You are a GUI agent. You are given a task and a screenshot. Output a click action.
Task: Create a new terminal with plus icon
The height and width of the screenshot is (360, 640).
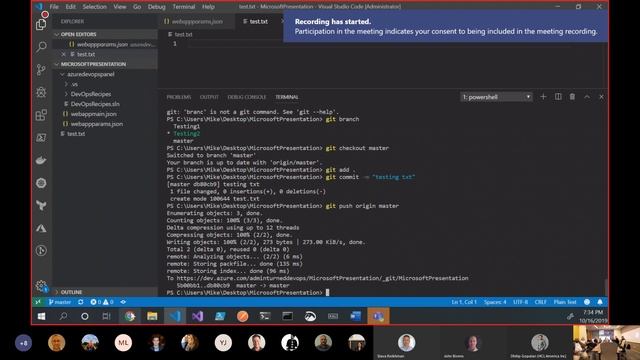(543, 97)
